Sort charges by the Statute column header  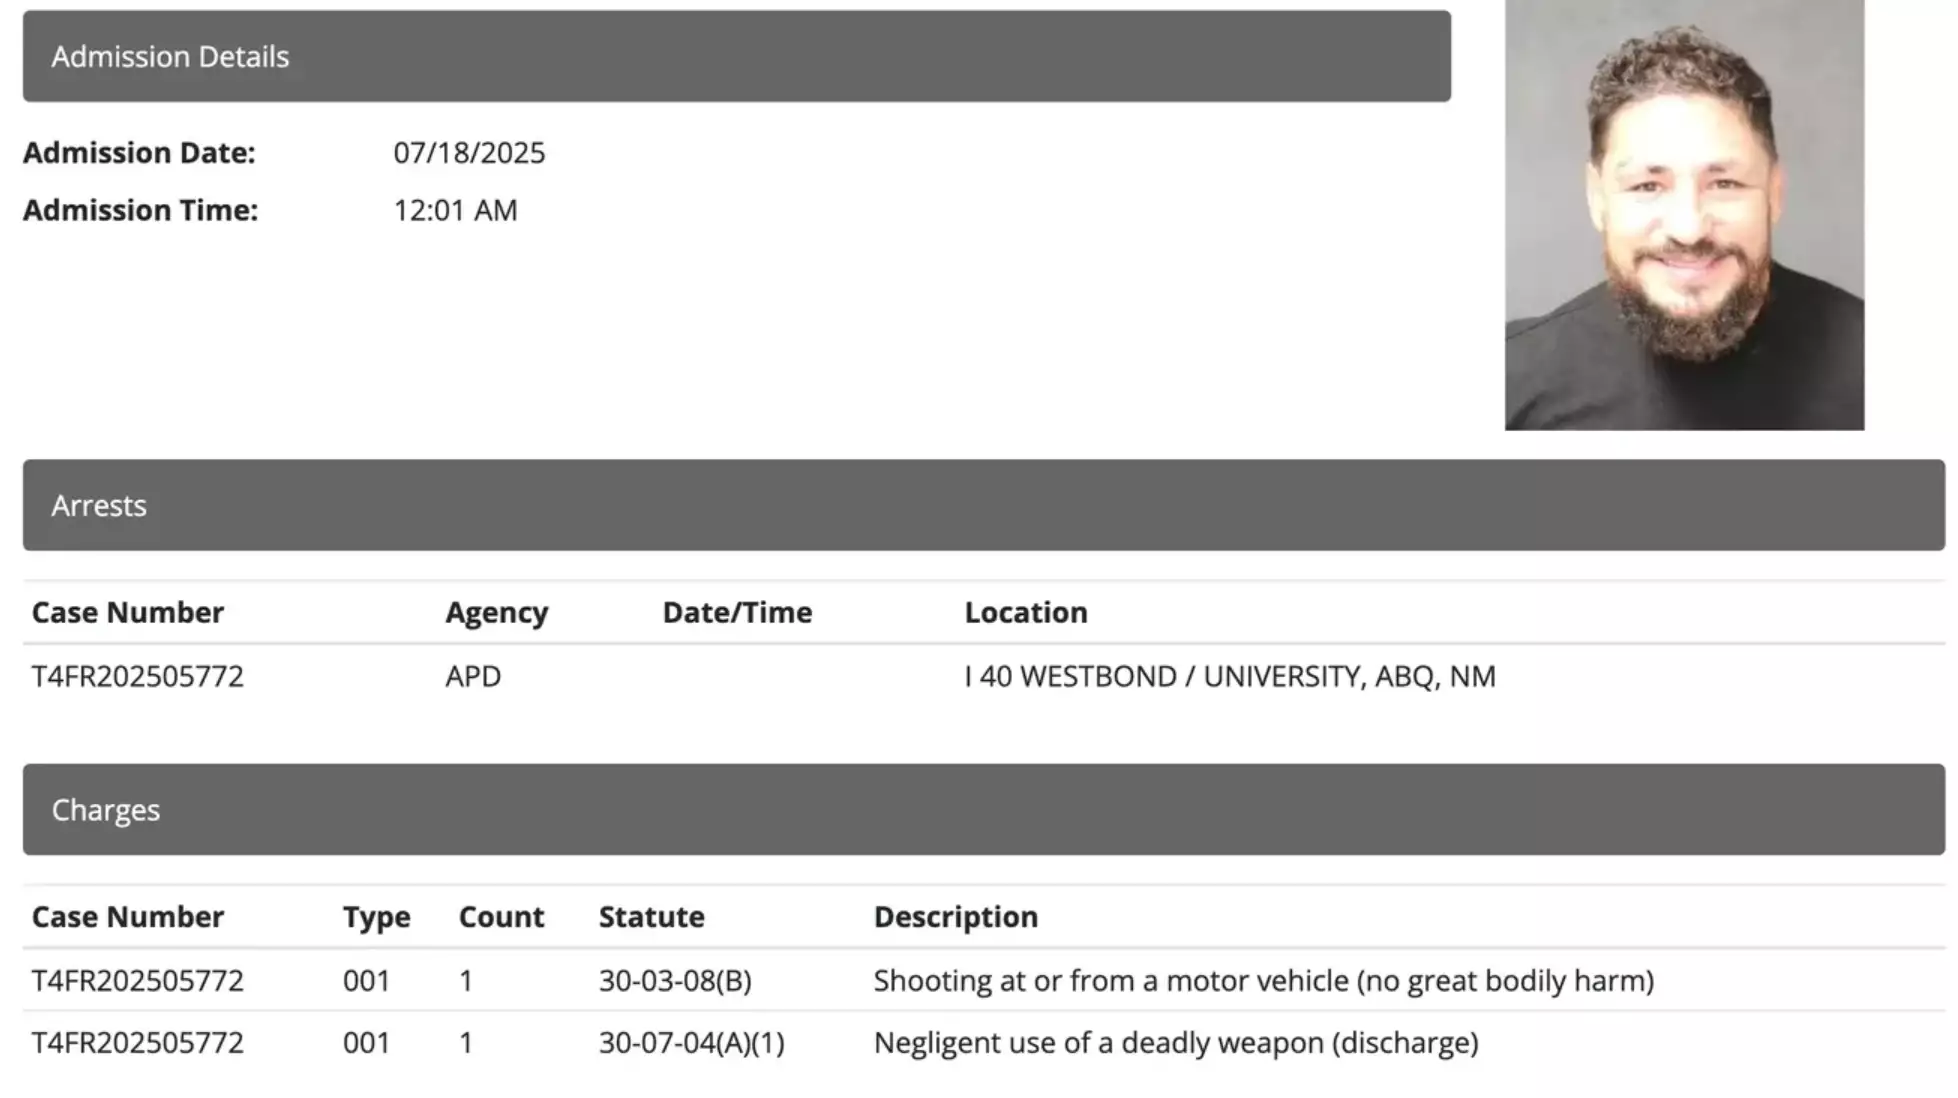click(x=651, y=917)
